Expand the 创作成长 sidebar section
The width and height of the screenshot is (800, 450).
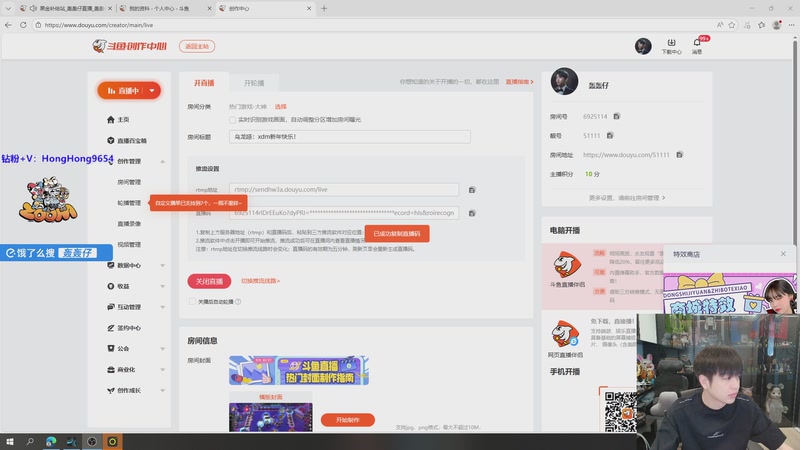point(162,390)
